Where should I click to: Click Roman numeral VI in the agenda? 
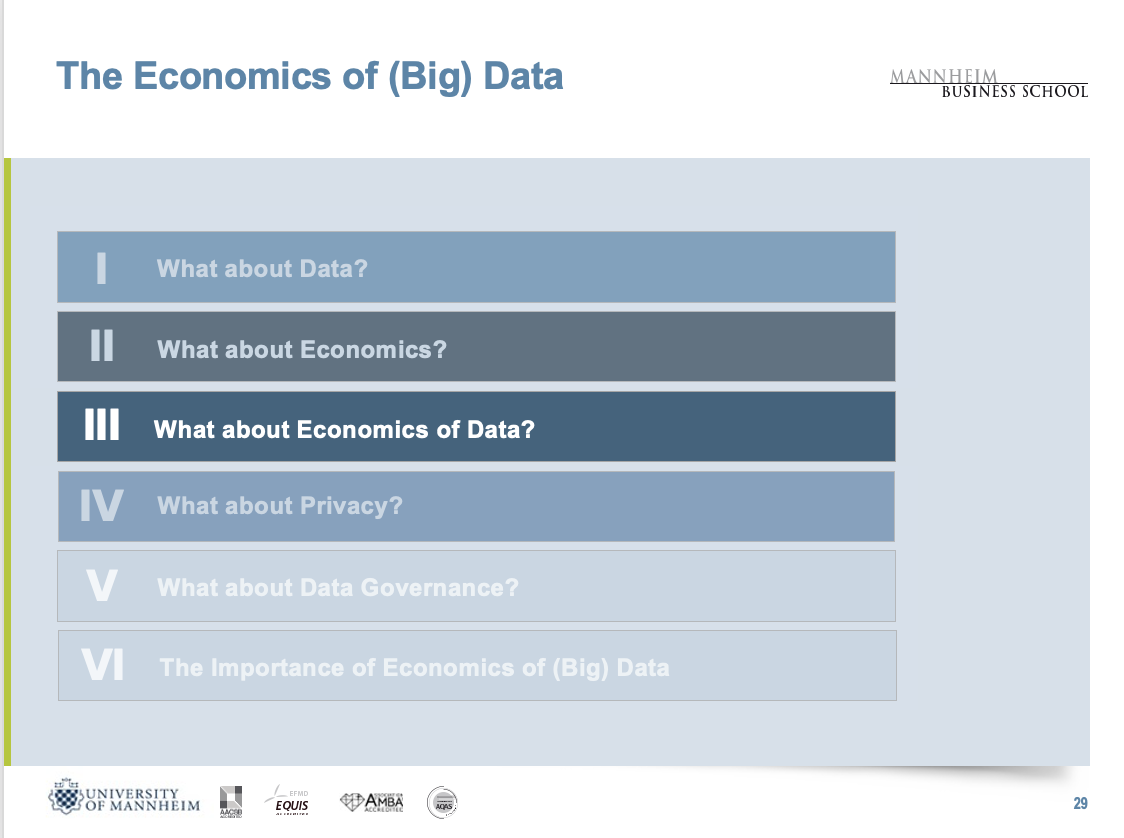tap(103, 666)
